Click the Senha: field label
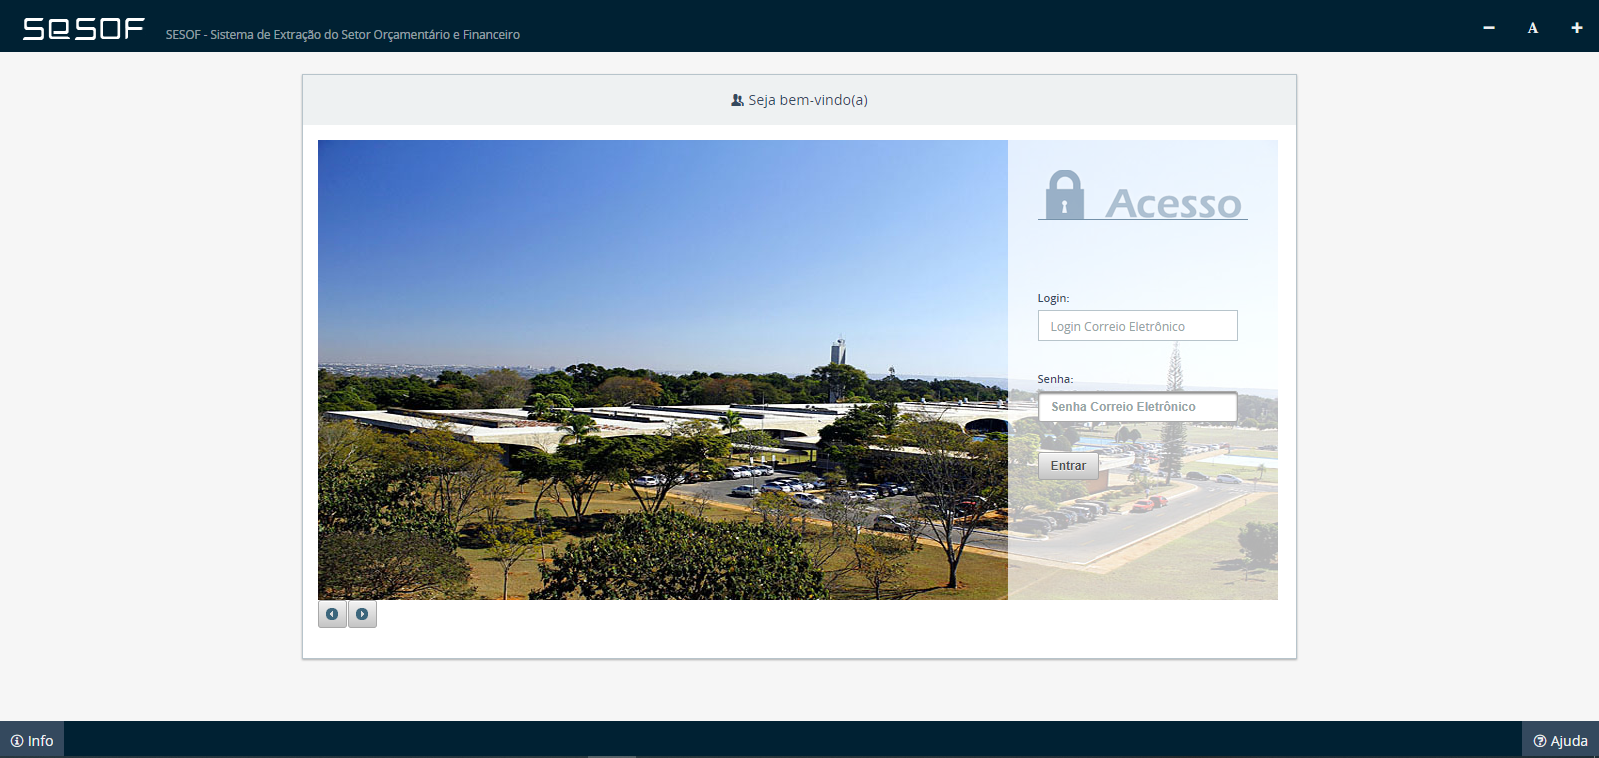 pos(1055,379)
